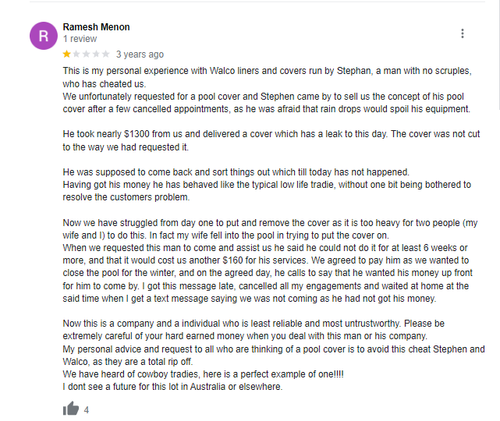
Task: Click the line "resolve the customers problem"
Action: click(x=126, y=197)
